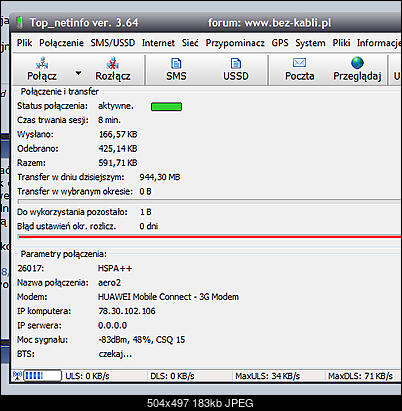Screen dimensions: 402x411
Task: Click today's transfer value 944,30 MB
Action: pyautogui.click(x=160, y=177)
